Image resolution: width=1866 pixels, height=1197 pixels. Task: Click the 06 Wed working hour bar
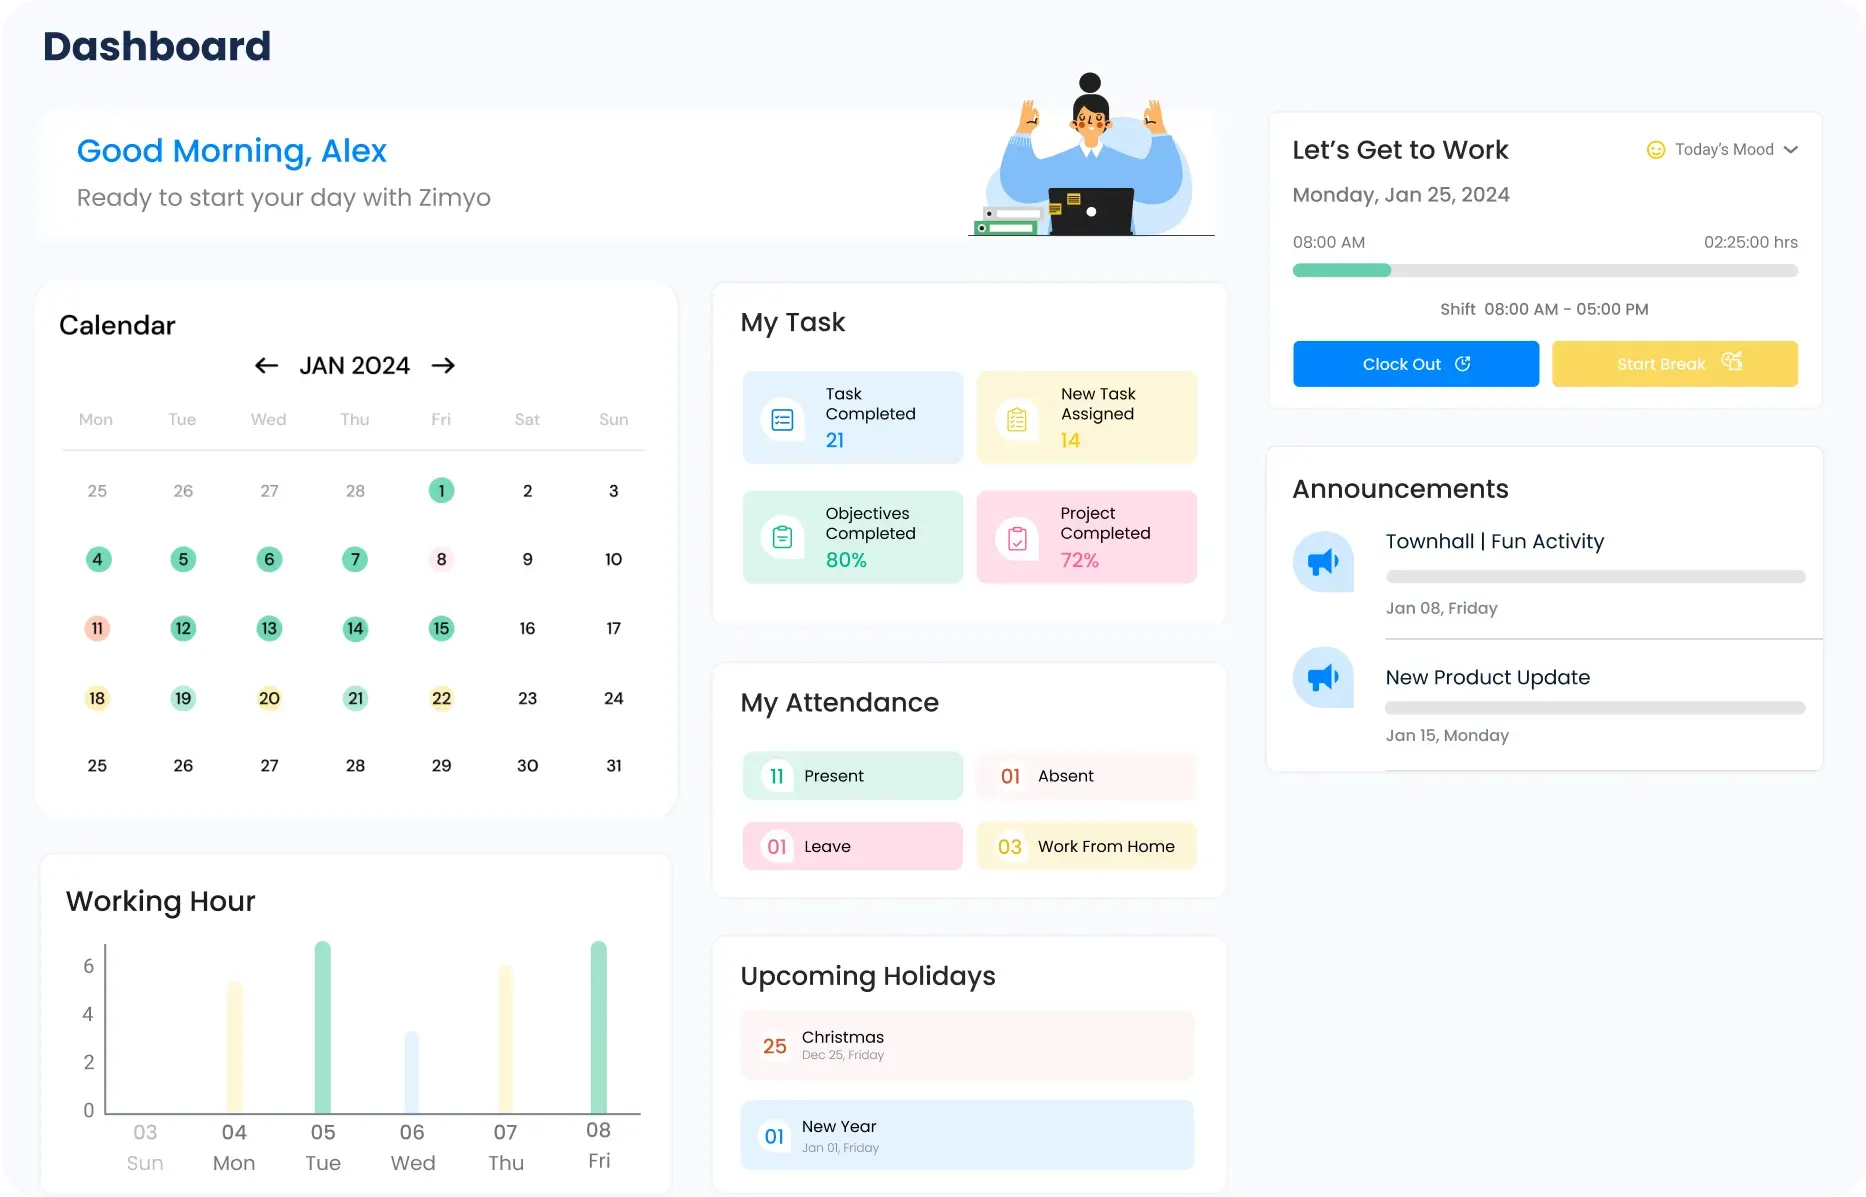(412, 1072)
